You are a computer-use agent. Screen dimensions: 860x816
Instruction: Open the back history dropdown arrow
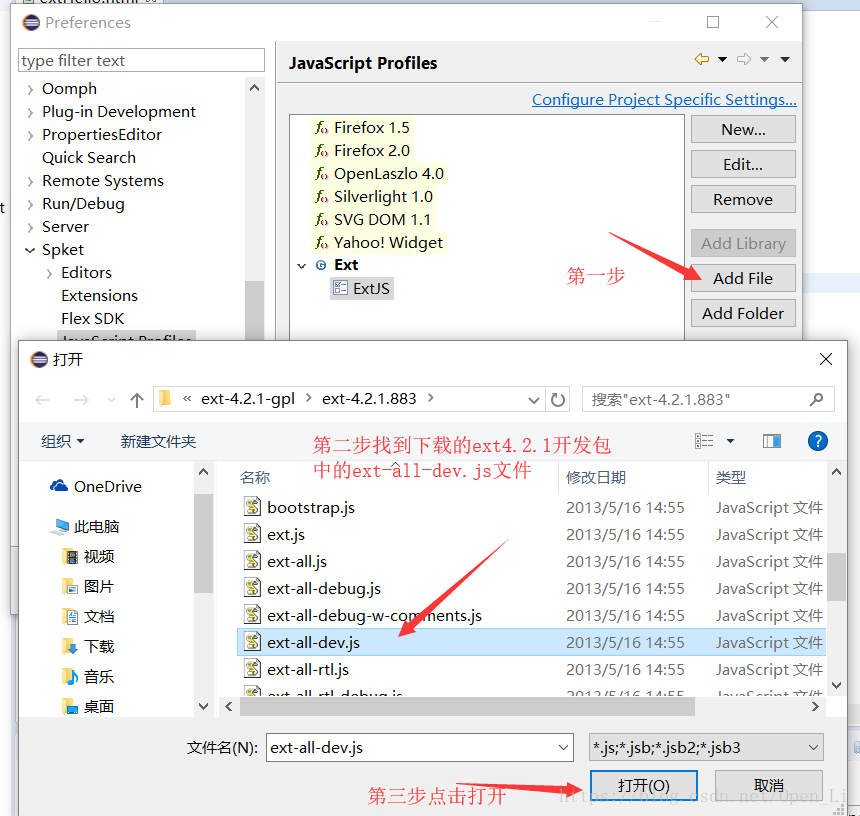(722, 59)
